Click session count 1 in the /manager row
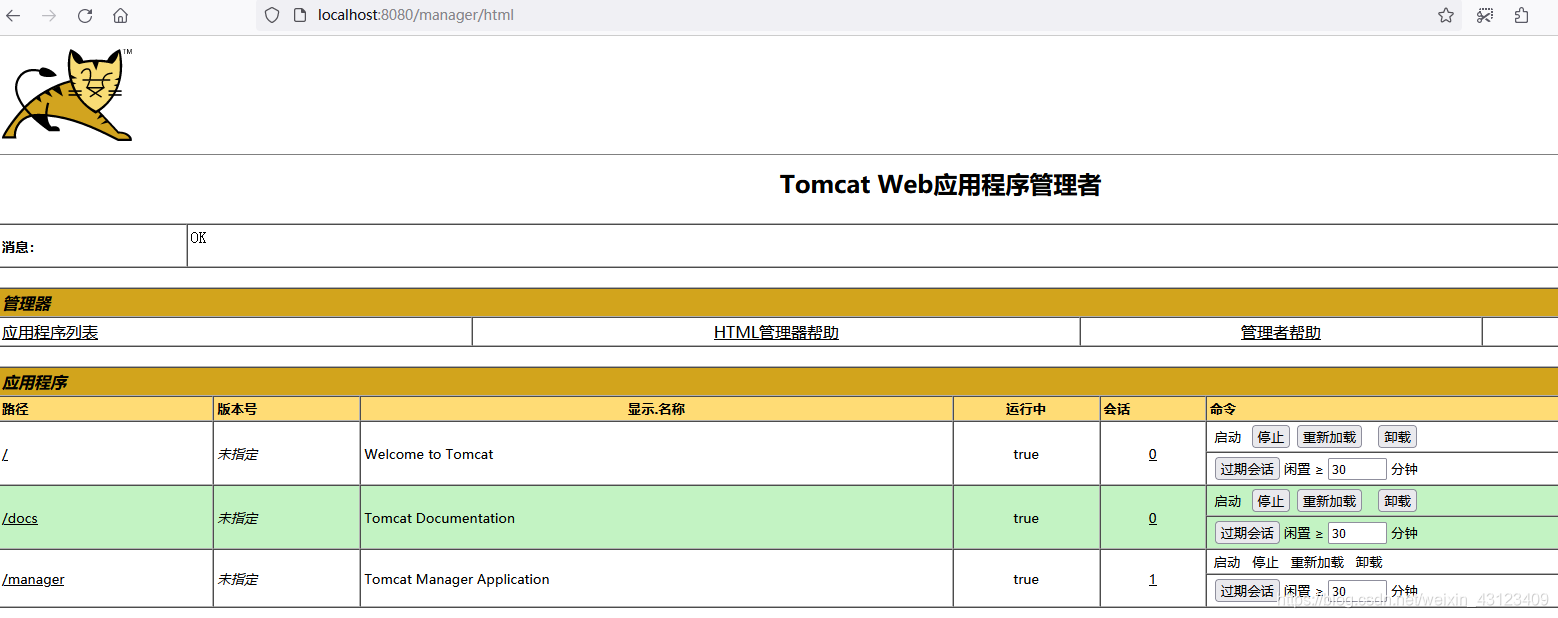1558x618 pixels. [x=1153, y=579]
